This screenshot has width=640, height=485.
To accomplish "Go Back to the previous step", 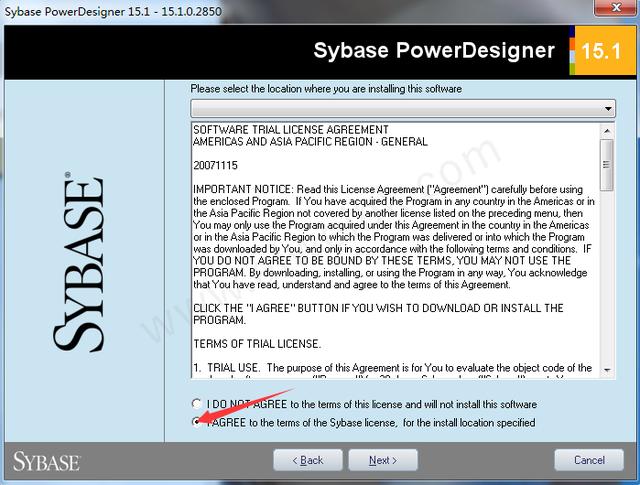I will click(x=308, y=460).
